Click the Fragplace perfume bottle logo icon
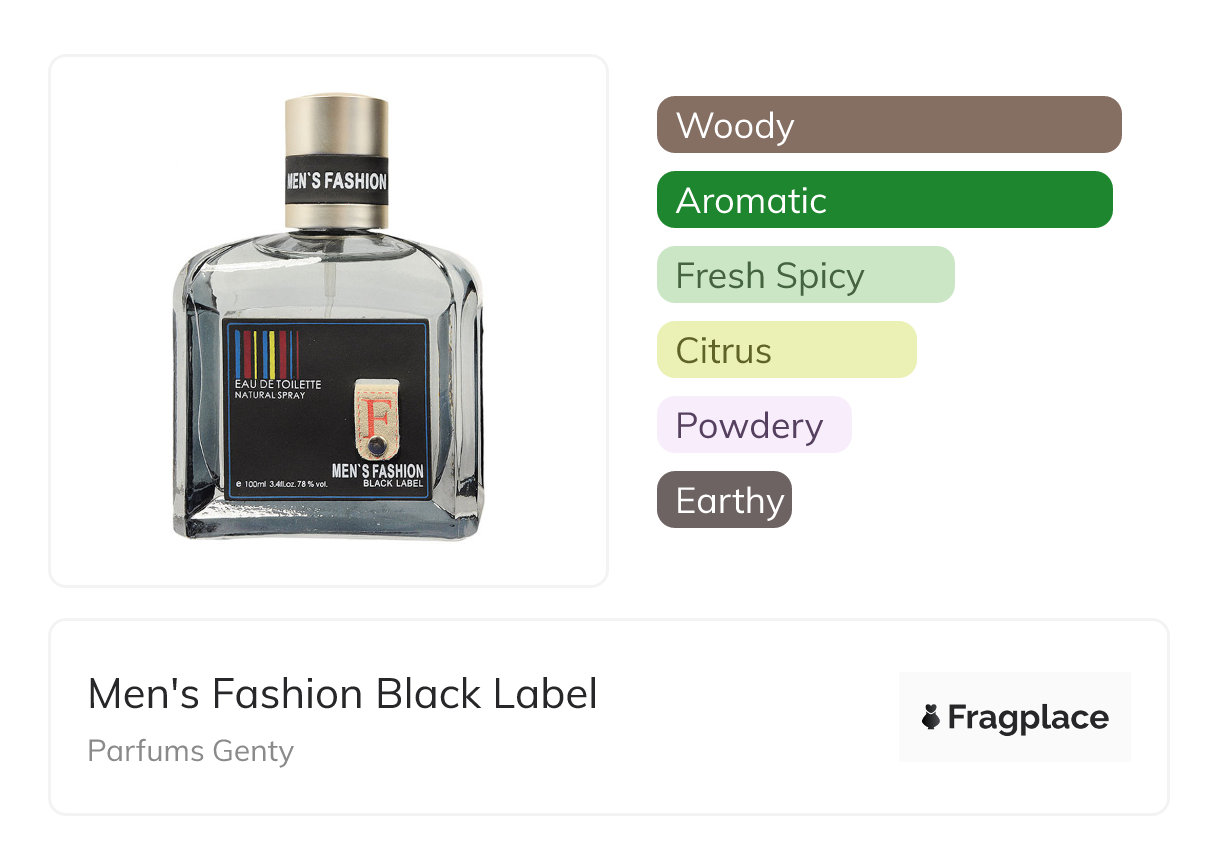 pos(931,717)
